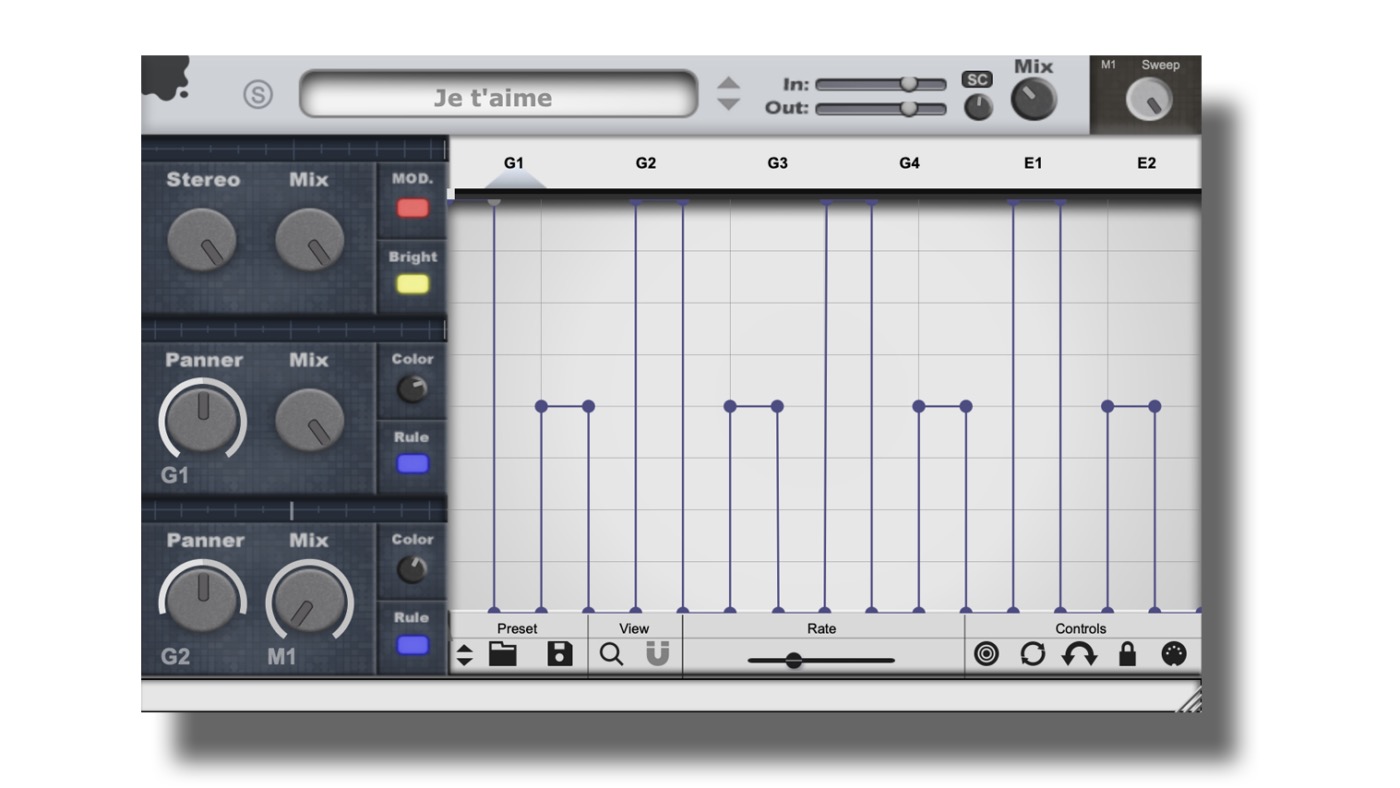This screenshot has width=1400, height=788.
Task: Switch to the G1 tab
Action: [513, 163]
